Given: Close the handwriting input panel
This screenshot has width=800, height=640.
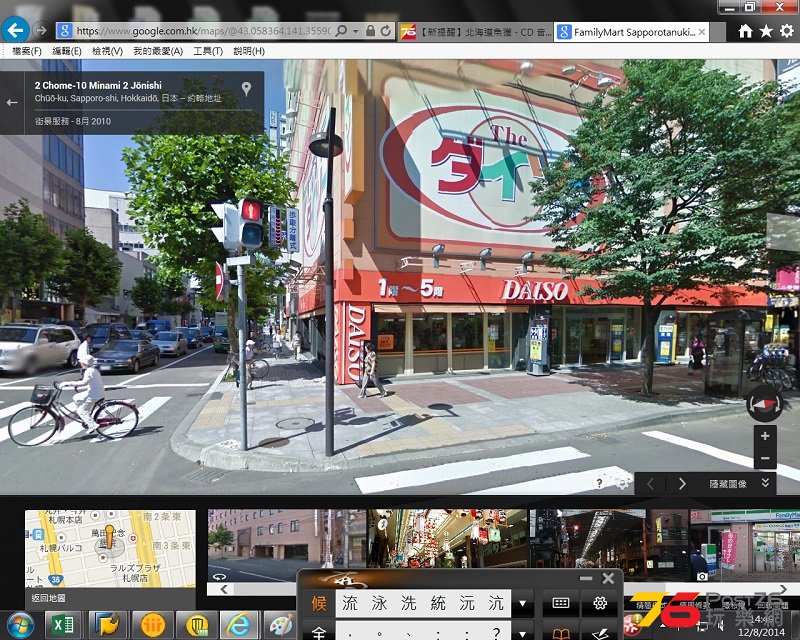Looking at the screenshot, I should (608, 578).
